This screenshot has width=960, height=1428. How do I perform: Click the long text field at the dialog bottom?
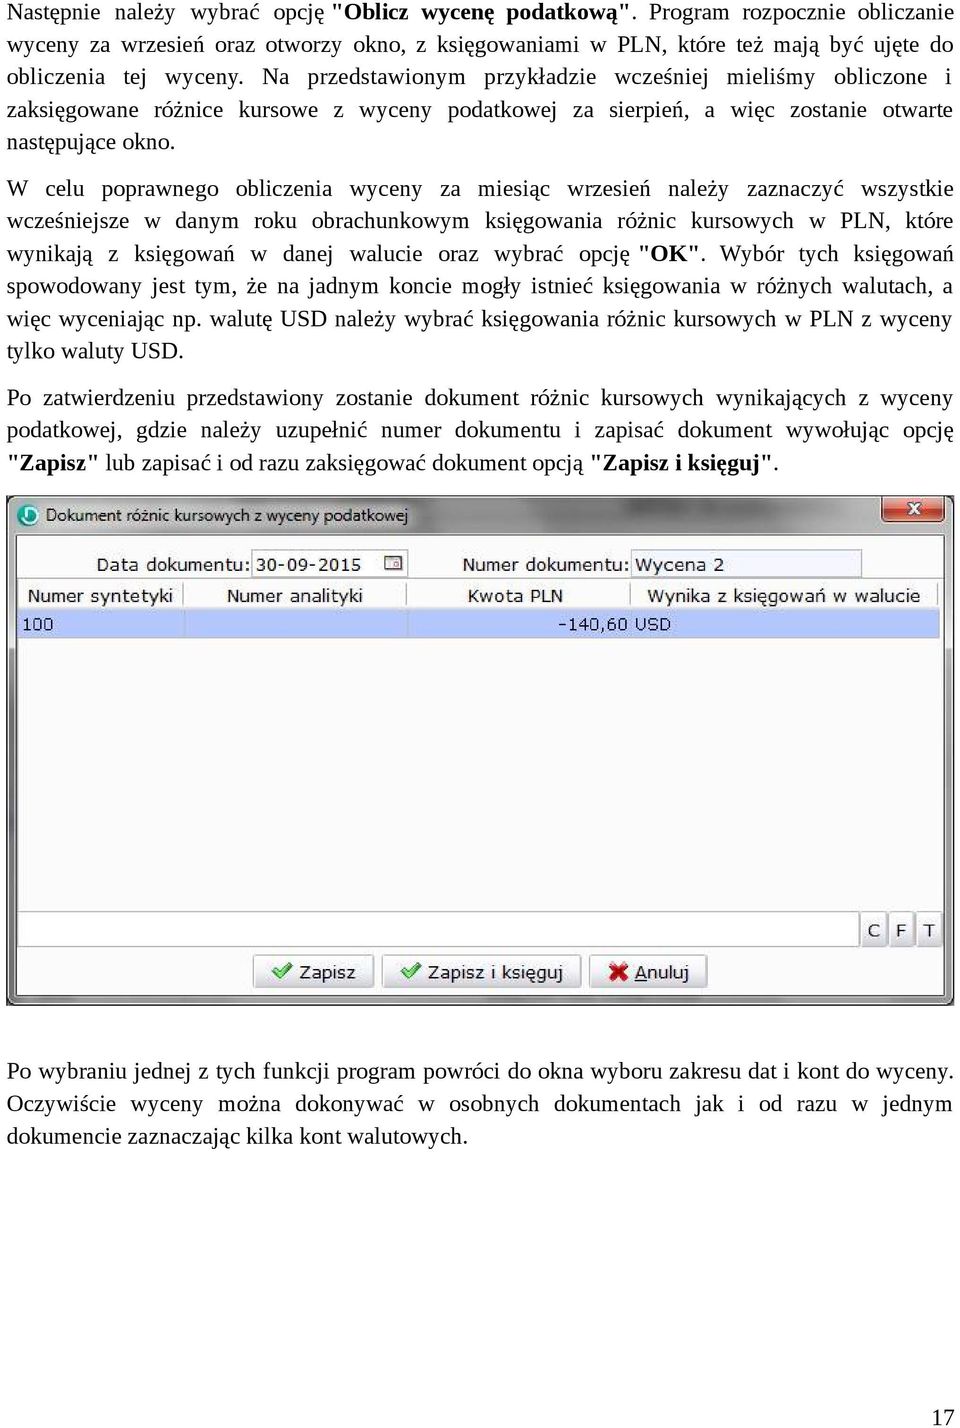coord(438,929)
